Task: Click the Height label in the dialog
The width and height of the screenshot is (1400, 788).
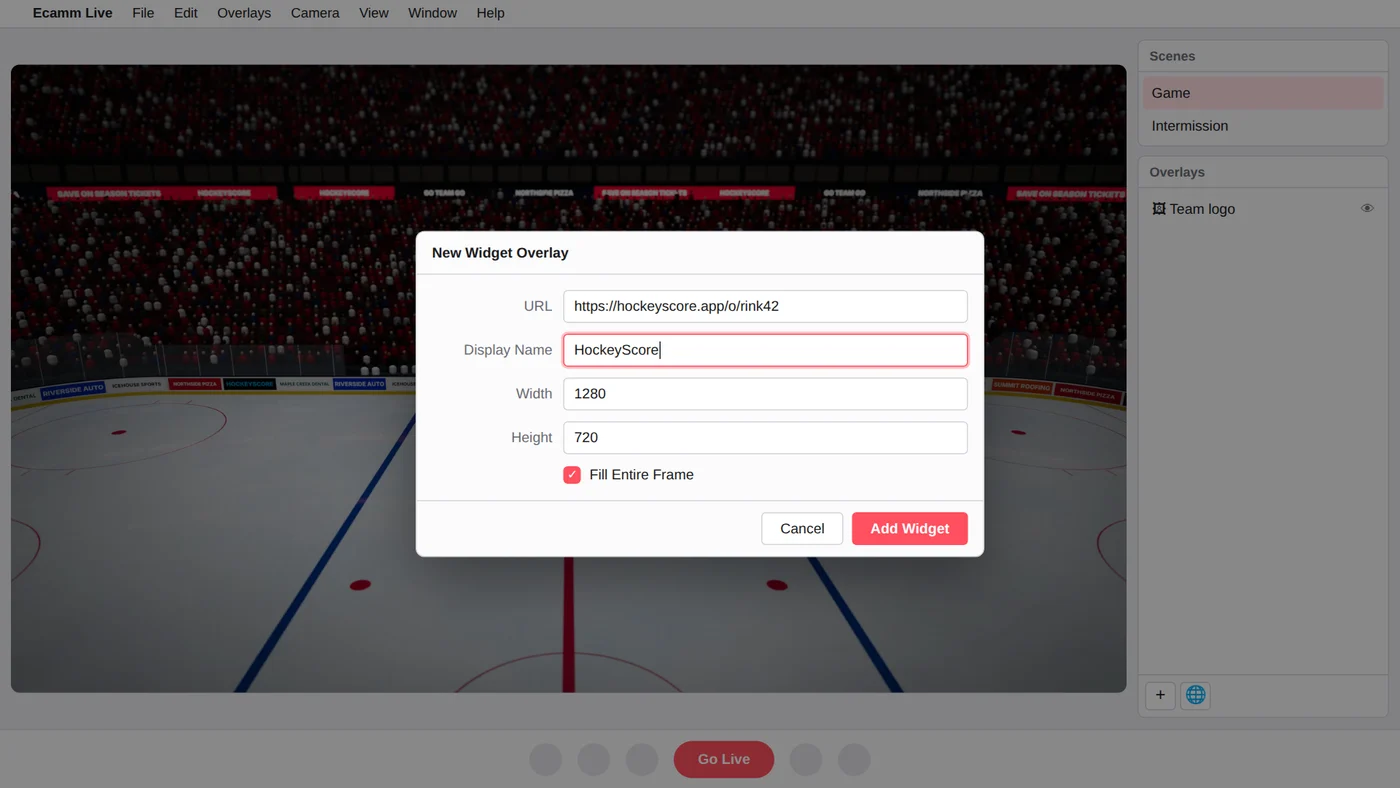Action: tap(532, 438)
